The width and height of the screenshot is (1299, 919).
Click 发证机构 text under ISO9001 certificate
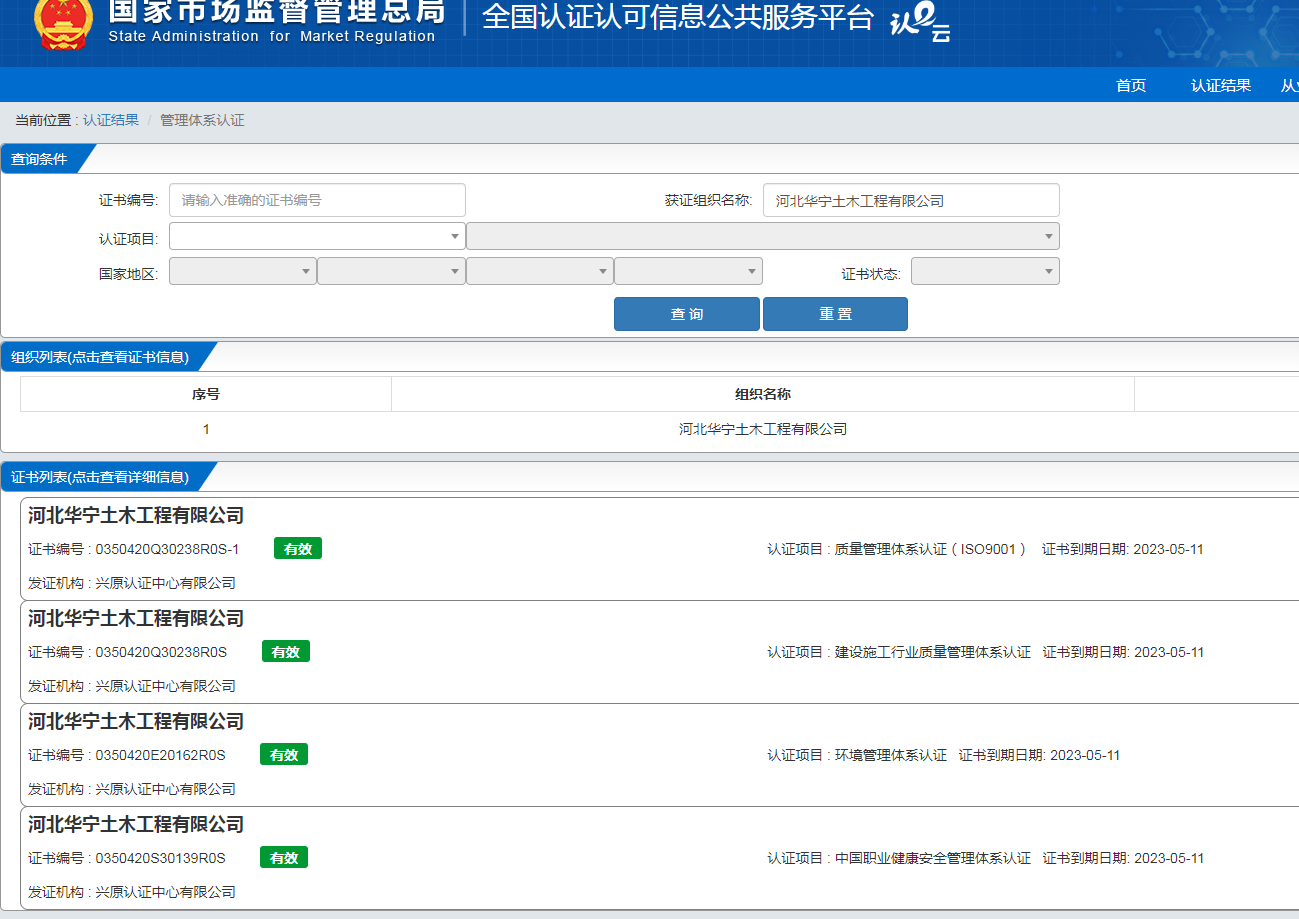[x=132, y=583]
